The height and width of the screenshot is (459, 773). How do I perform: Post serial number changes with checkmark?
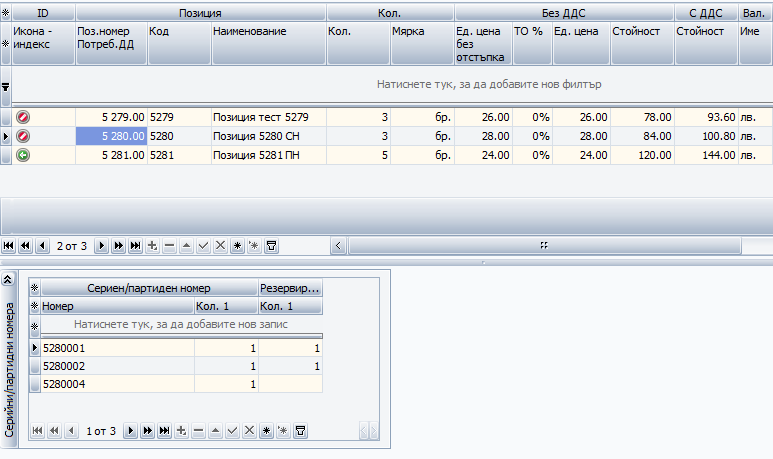pyautogui.click(x=232, y=431)
